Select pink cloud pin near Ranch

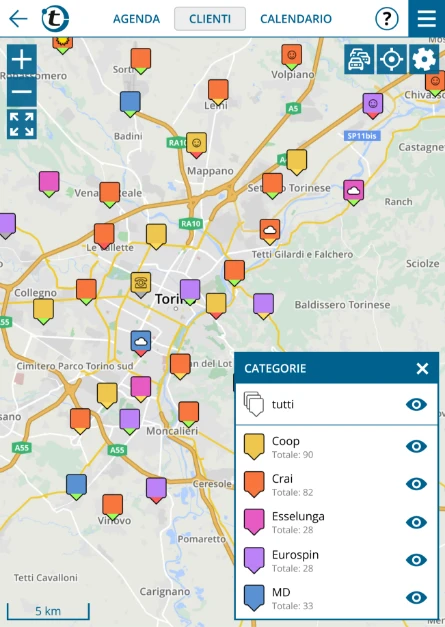point(353,192)
